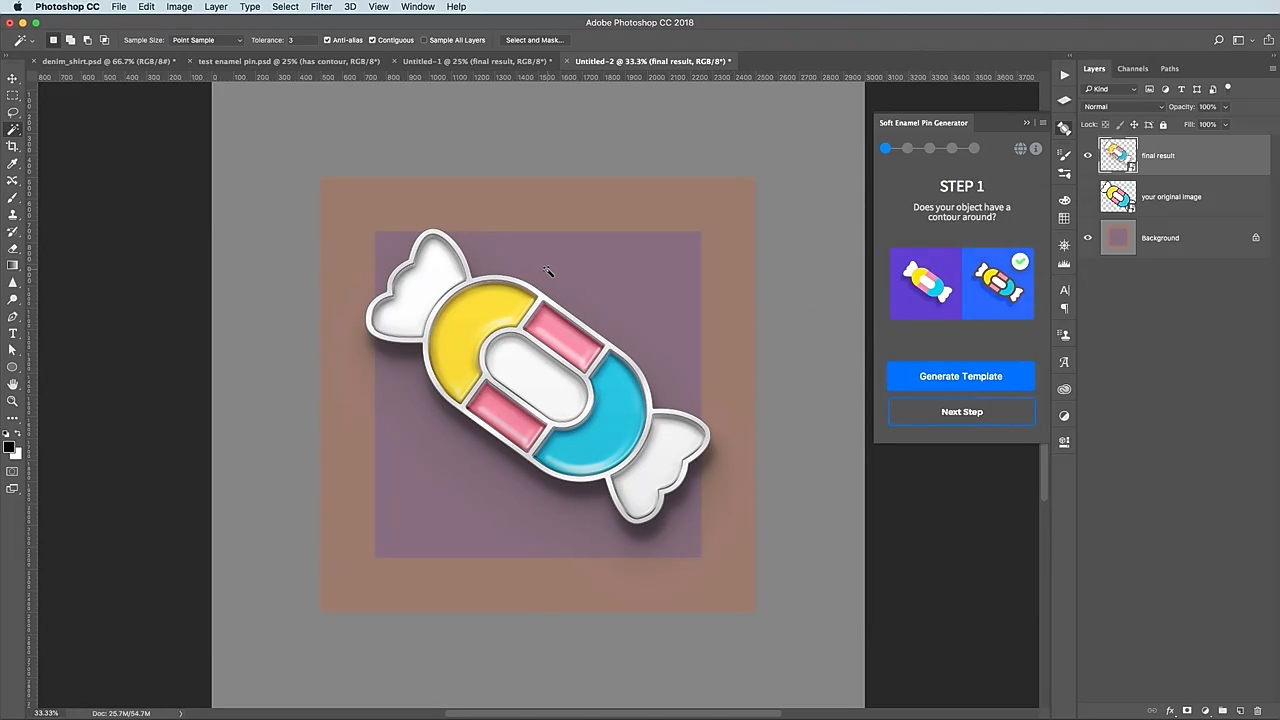The height and width of the screenshot is (720, 1280).
Task: Enable Sample All Layers checkbox
Action: coord(424,40)
